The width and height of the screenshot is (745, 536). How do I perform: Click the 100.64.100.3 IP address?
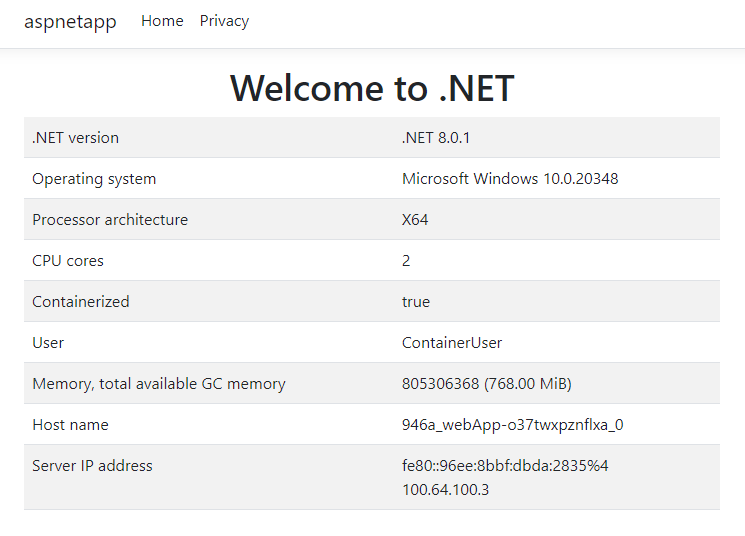click(x=446, y=490)
